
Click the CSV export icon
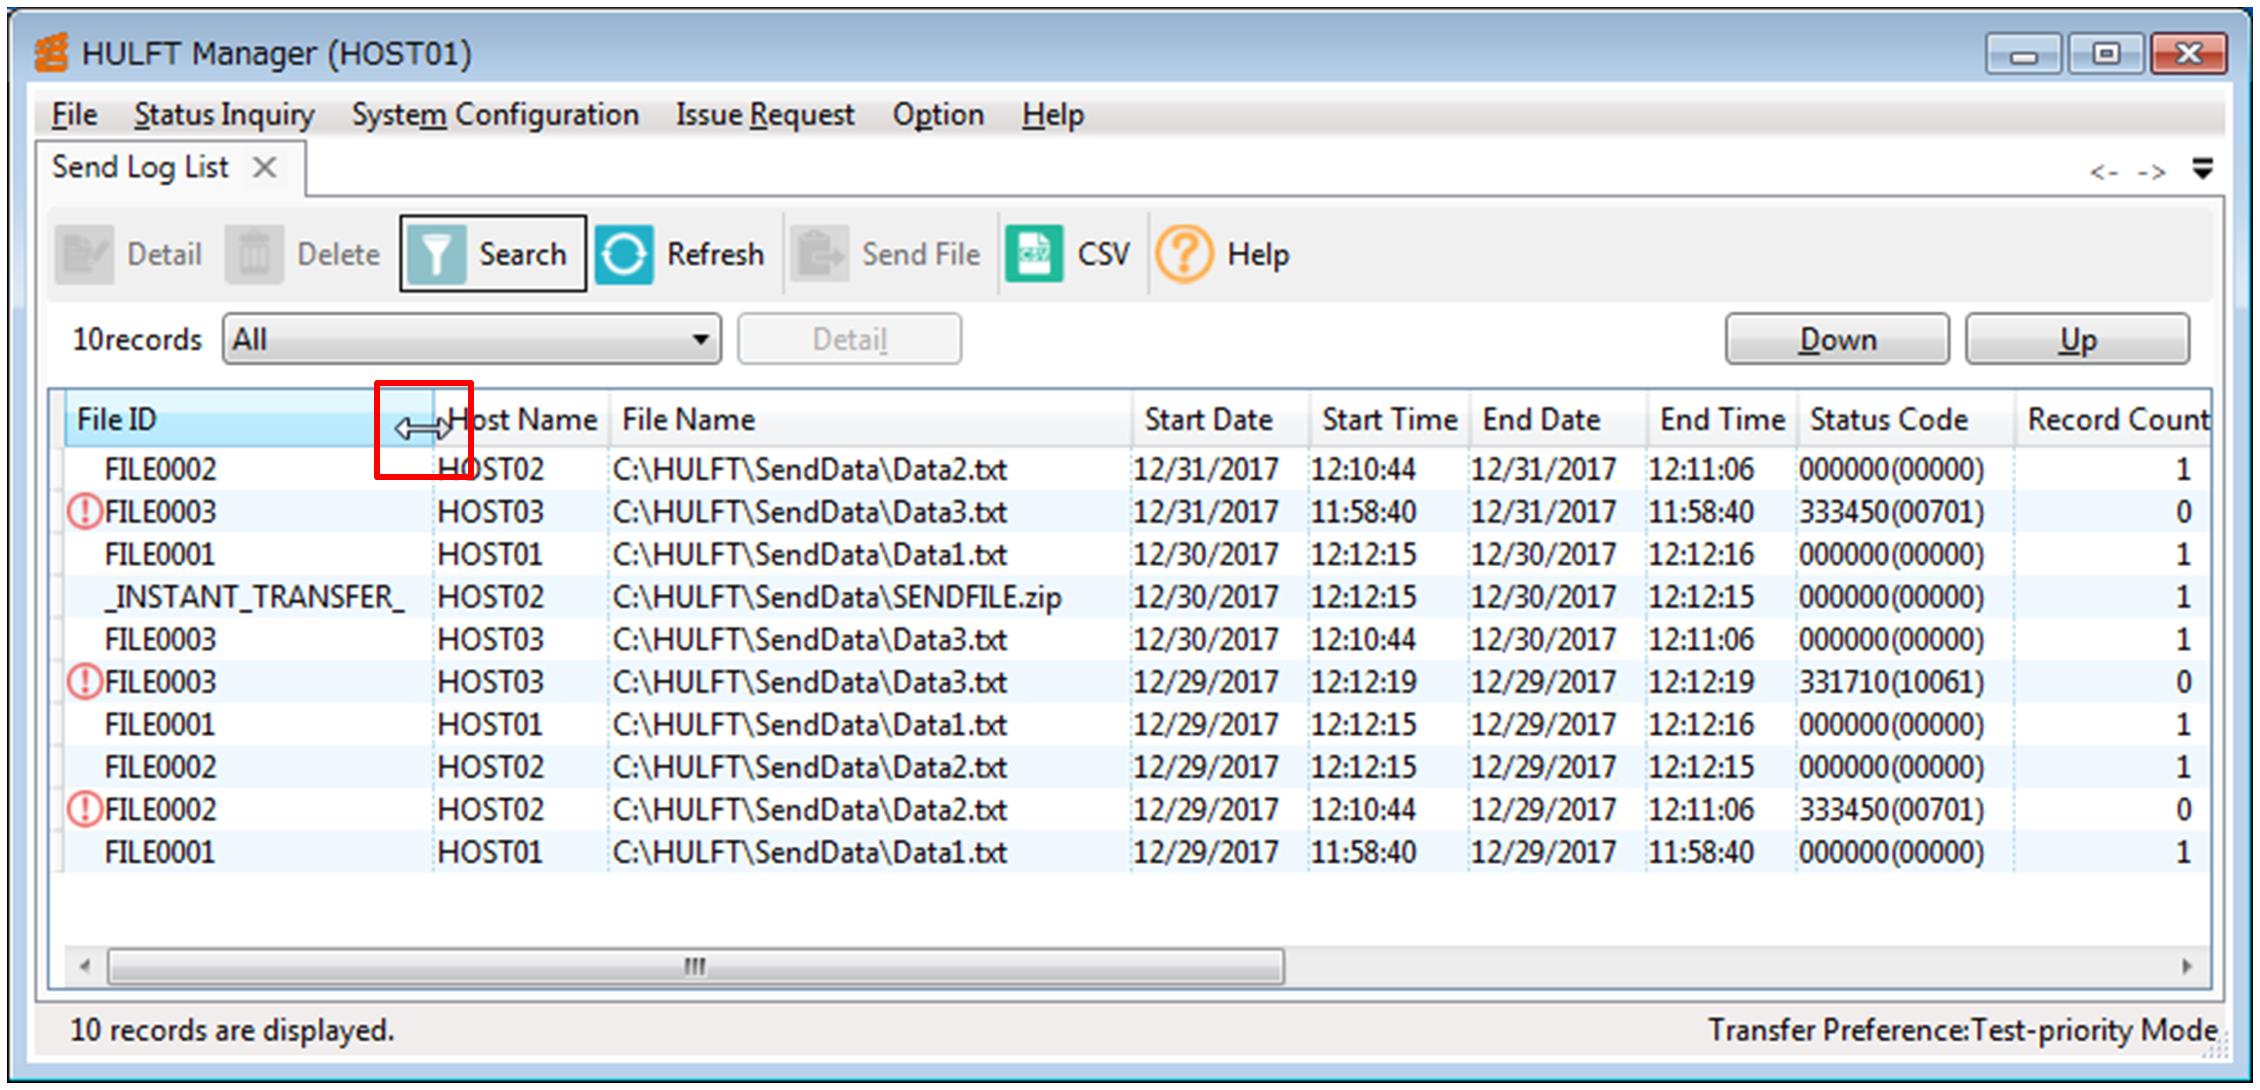pyautogui.click(x=1034, y=255)
